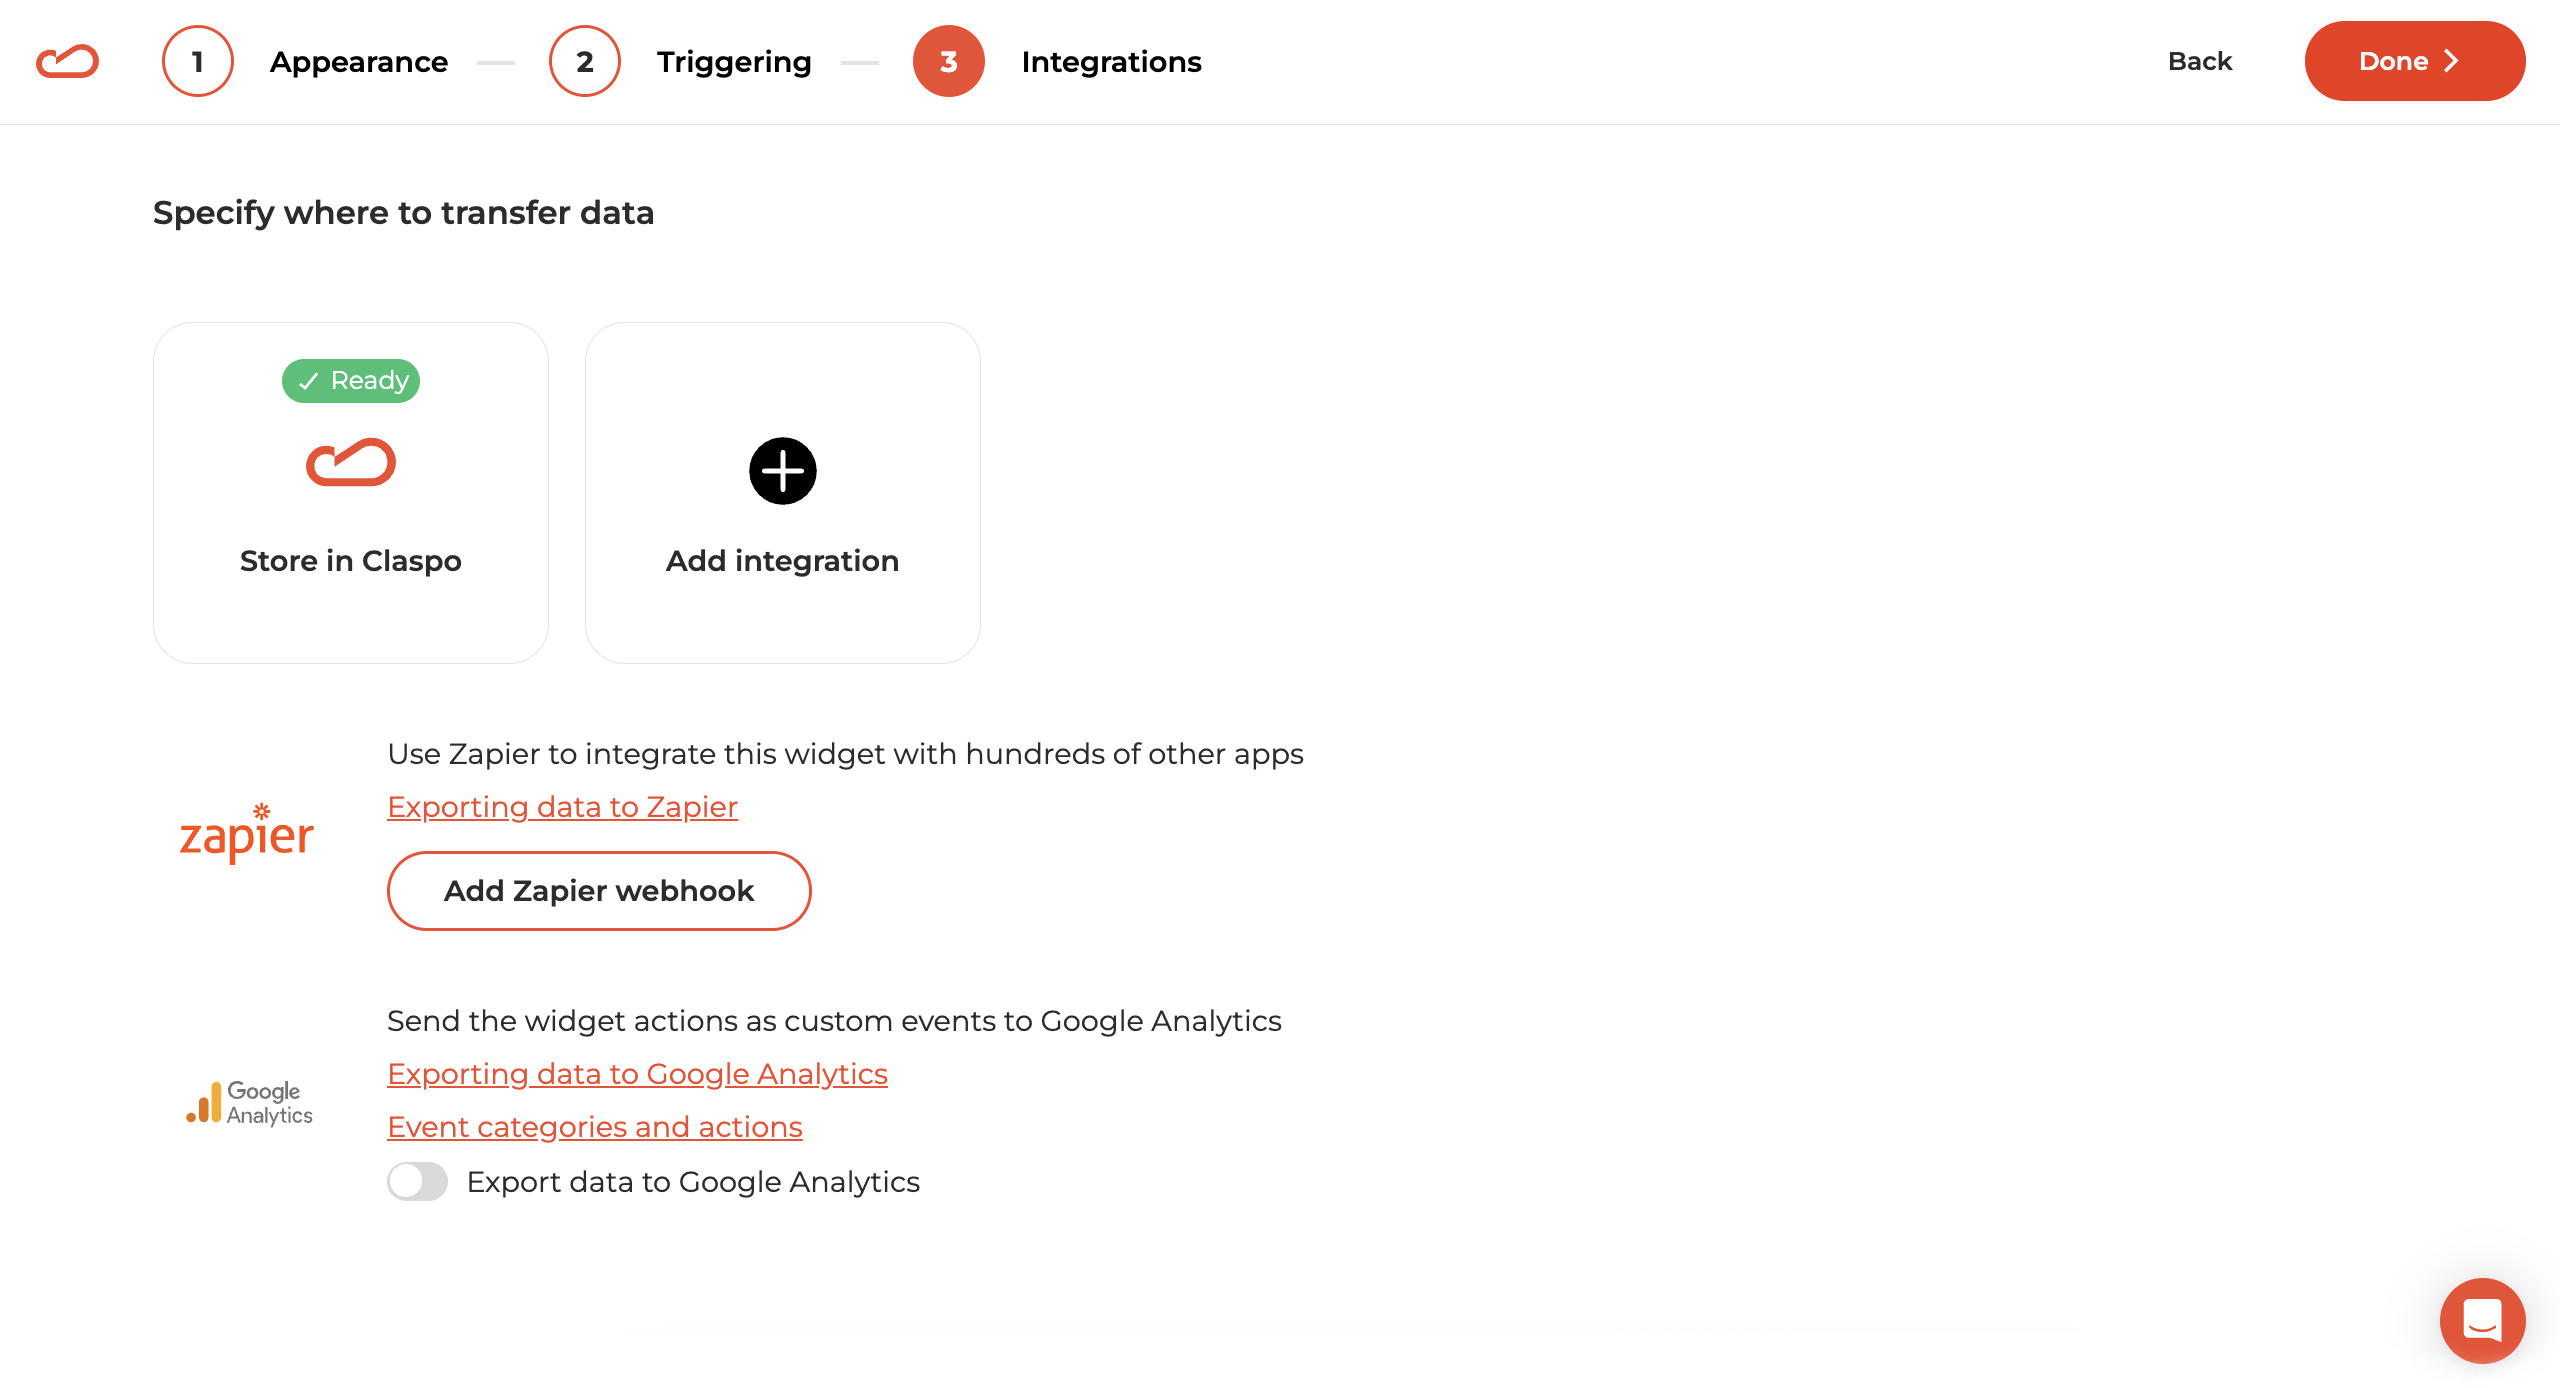
Task: Go to the Triggering step
Action: tap(734, 62)
